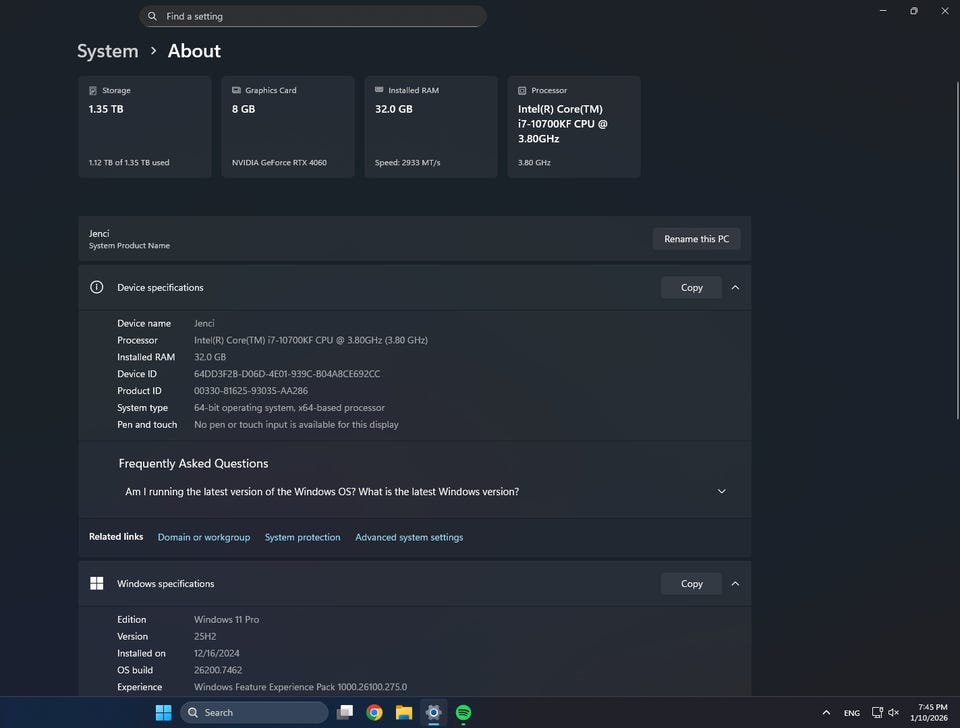Focus the Find a setting search box
The height and width of the screenshot is (728, 960).
313,16
